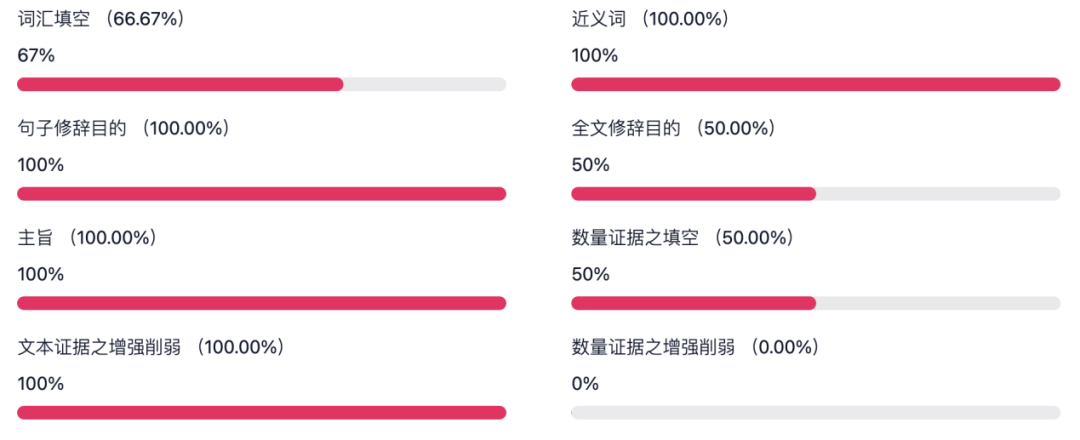Click the 50% value under 全文修辞目的

590,165
